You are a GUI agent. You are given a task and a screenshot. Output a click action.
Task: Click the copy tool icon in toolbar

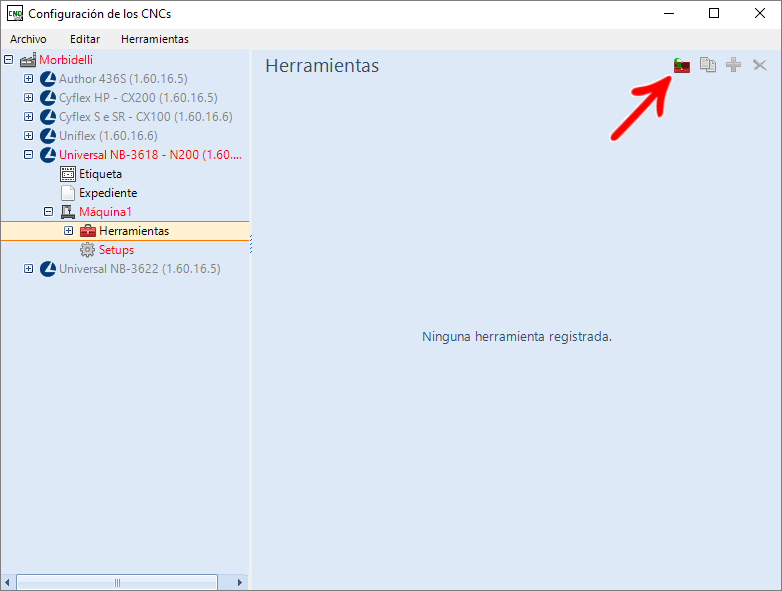[x=708, y=65]
